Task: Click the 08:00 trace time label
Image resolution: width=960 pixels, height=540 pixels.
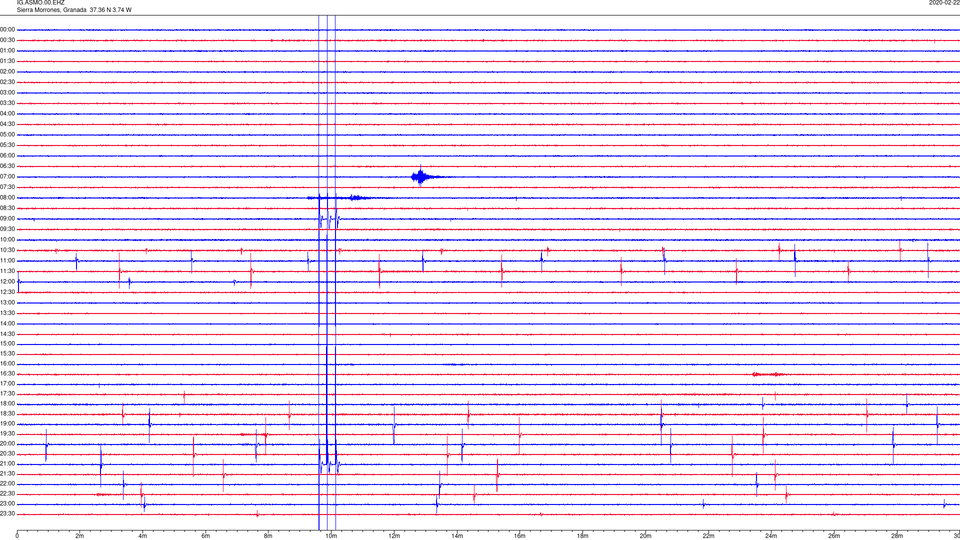Action: (7, 198)
